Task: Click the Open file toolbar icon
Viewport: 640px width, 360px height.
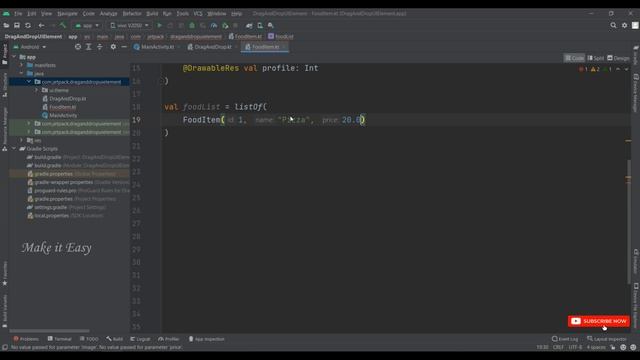Action: point(6,25)
